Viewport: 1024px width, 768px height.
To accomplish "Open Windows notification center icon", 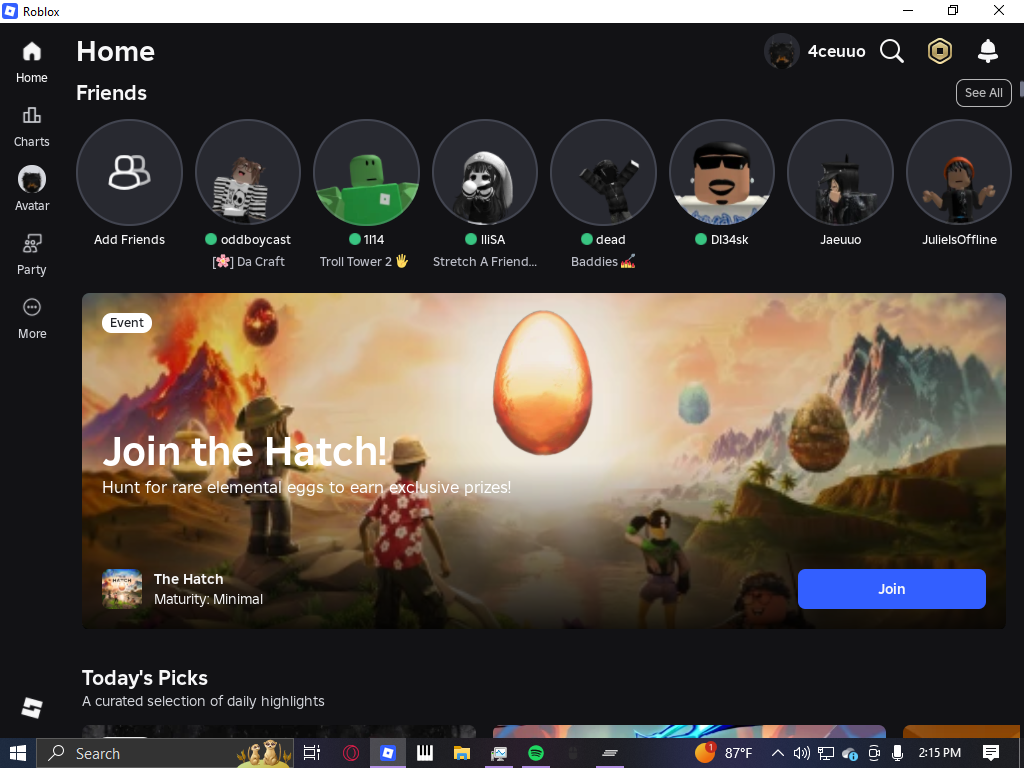I will 991,753.
